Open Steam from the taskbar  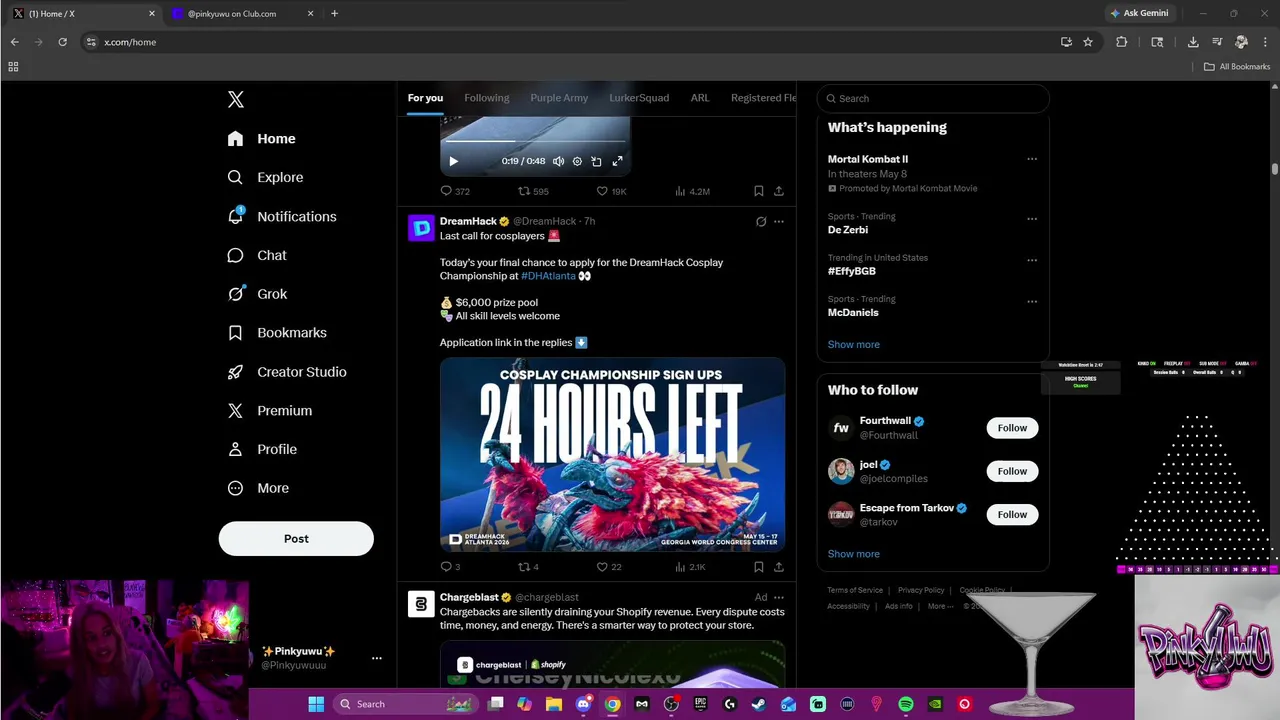[759, 704]
